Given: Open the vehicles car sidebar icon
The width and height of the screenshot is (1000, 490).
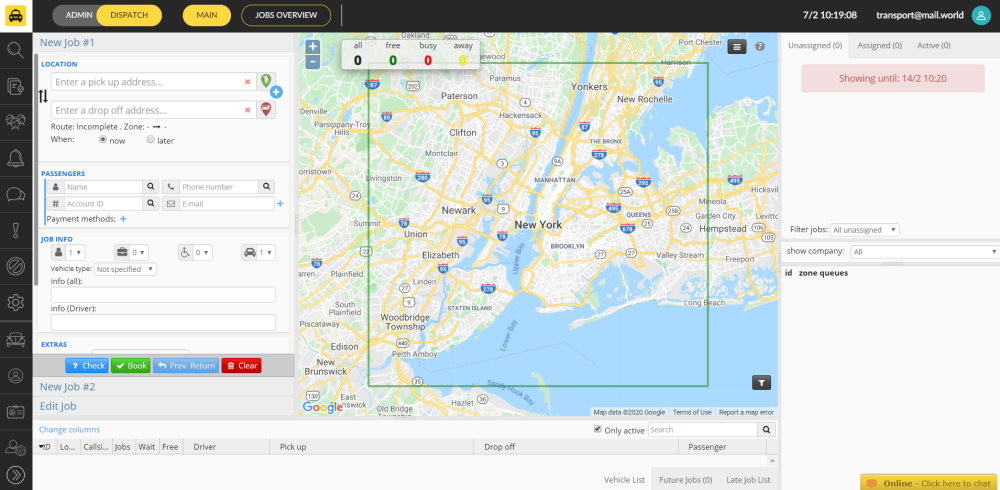Looking at the screenshot, I should [x=15, y=339].
